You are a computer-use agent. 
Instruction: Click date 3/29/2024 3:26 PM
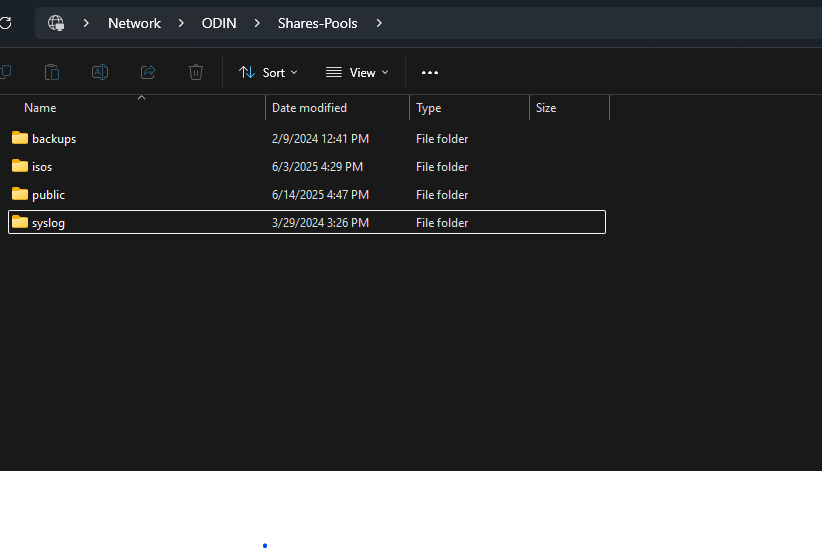(320, 223)
